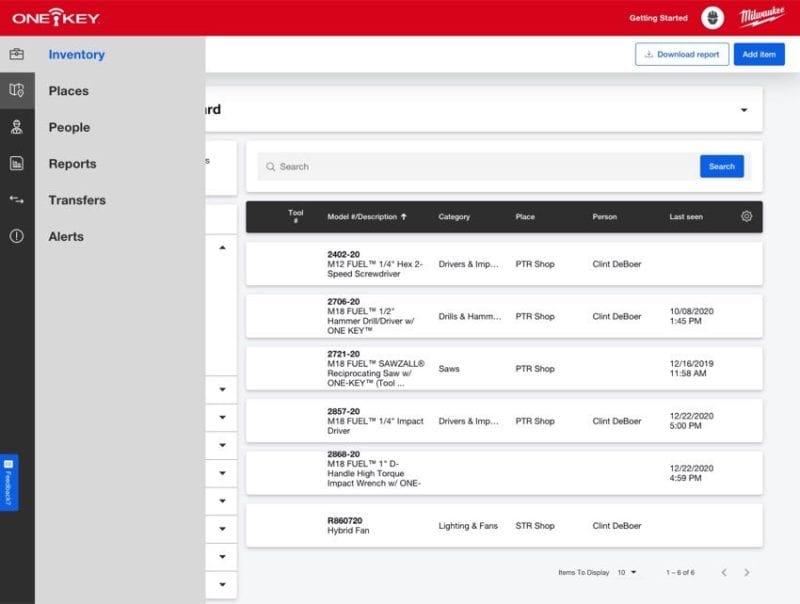Expand the dashboard card dropdown arrow
This screenshot has height=604, width=800.
click(744, 108)
